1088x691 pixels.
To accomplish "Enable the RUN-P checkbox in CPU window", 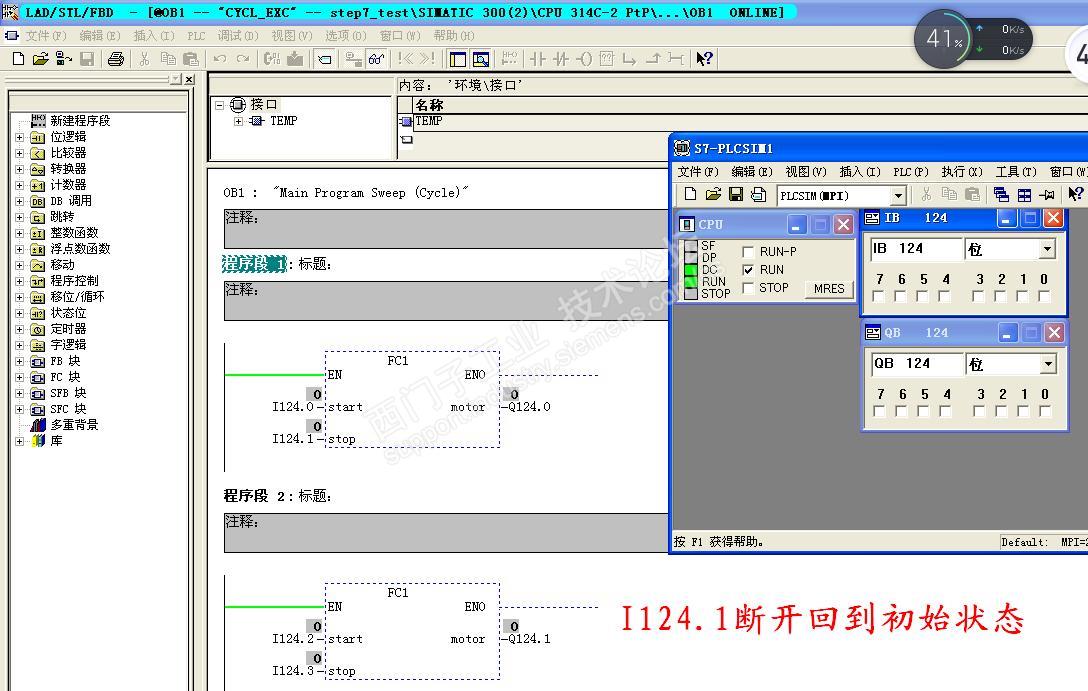I will pyautogui.click(x=748, y=252).
